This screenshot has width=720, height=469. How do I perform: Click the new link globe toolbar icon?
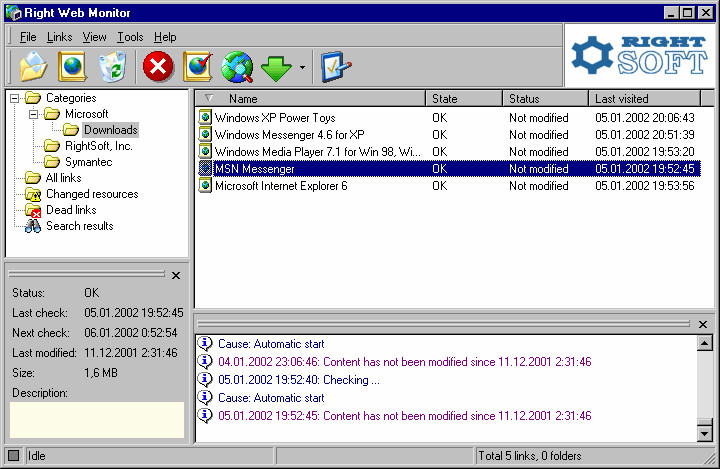(73, 67)
